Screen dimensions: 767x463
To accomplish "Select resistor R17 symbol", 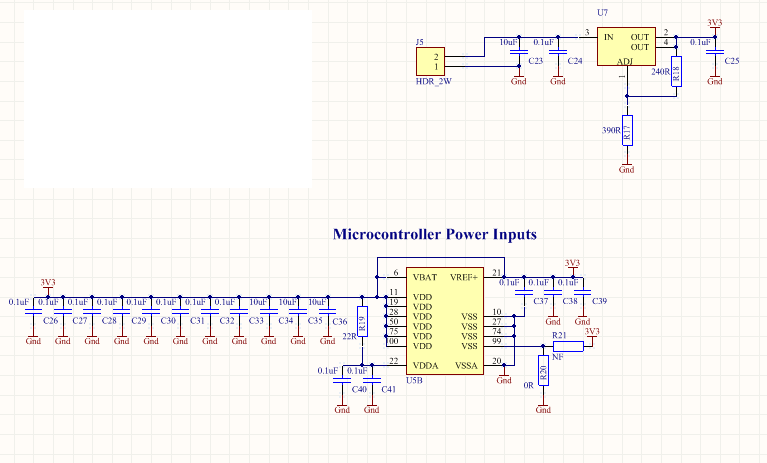I will pos(627,131).
